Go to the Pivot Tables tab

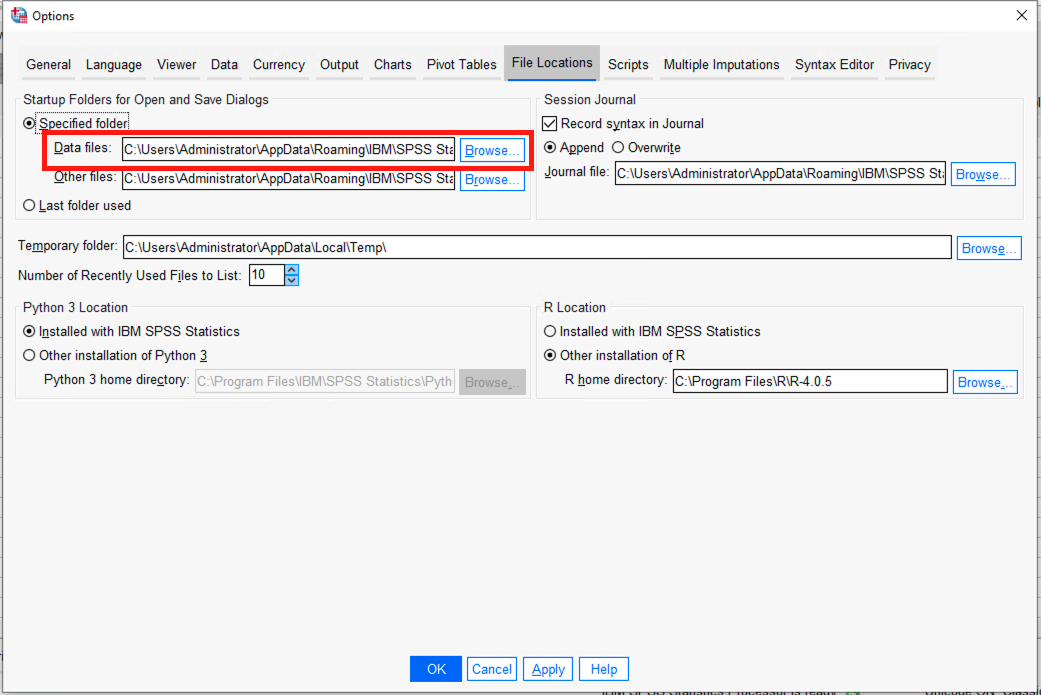click(461, 64)
